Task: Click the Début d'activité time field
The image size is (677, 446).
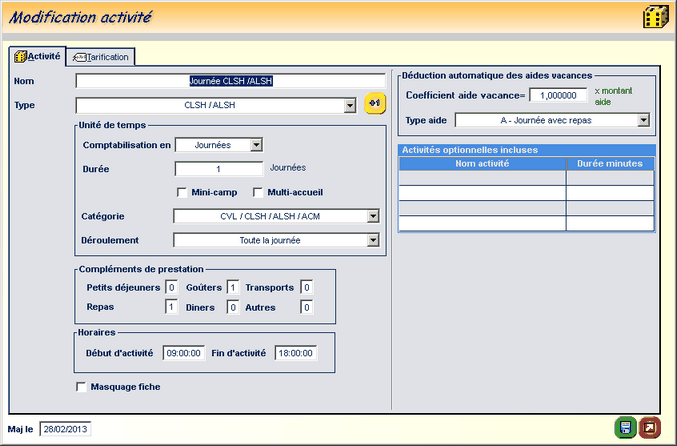Action: tap(184, 353)
